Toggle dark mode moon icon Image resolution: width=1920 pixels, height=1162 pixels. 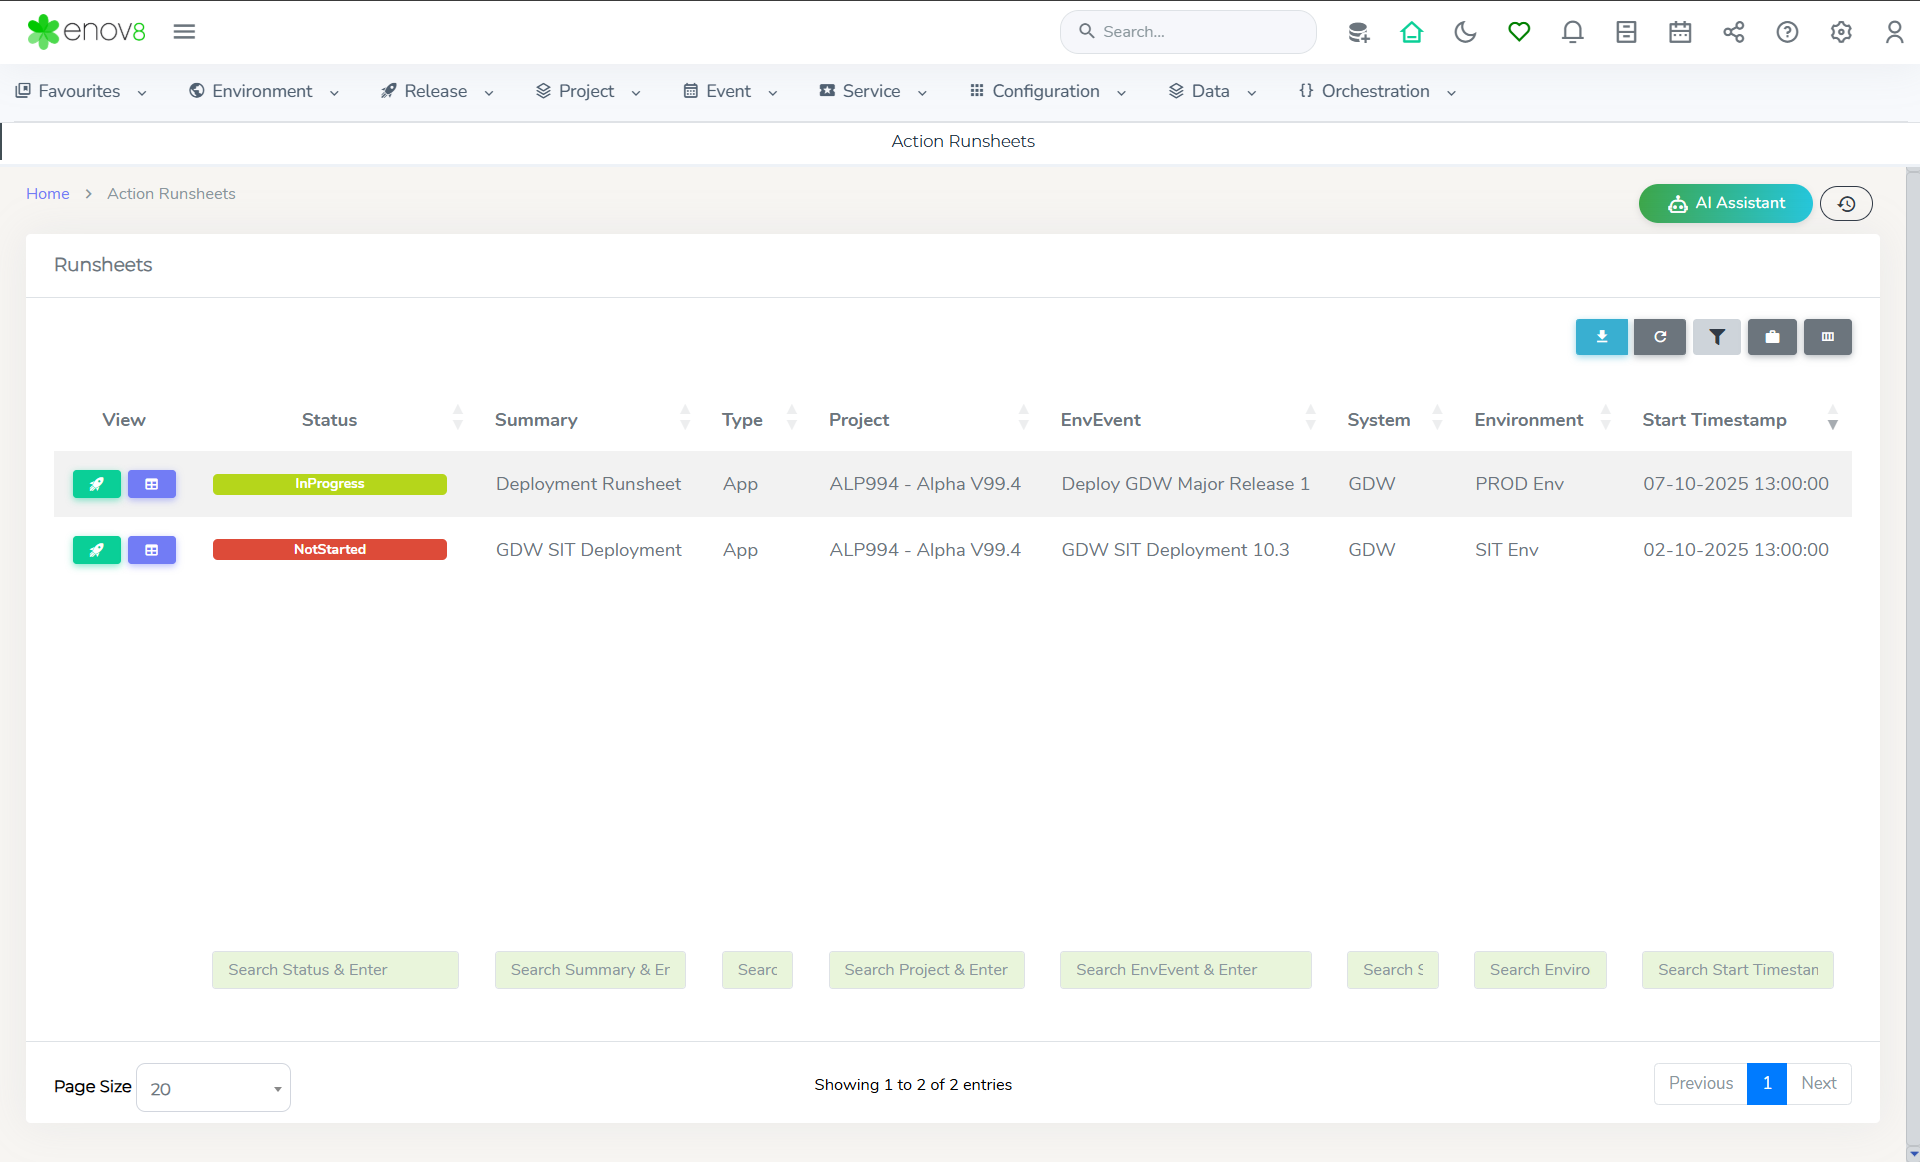pyautogui.click(x=1465, y=32)
